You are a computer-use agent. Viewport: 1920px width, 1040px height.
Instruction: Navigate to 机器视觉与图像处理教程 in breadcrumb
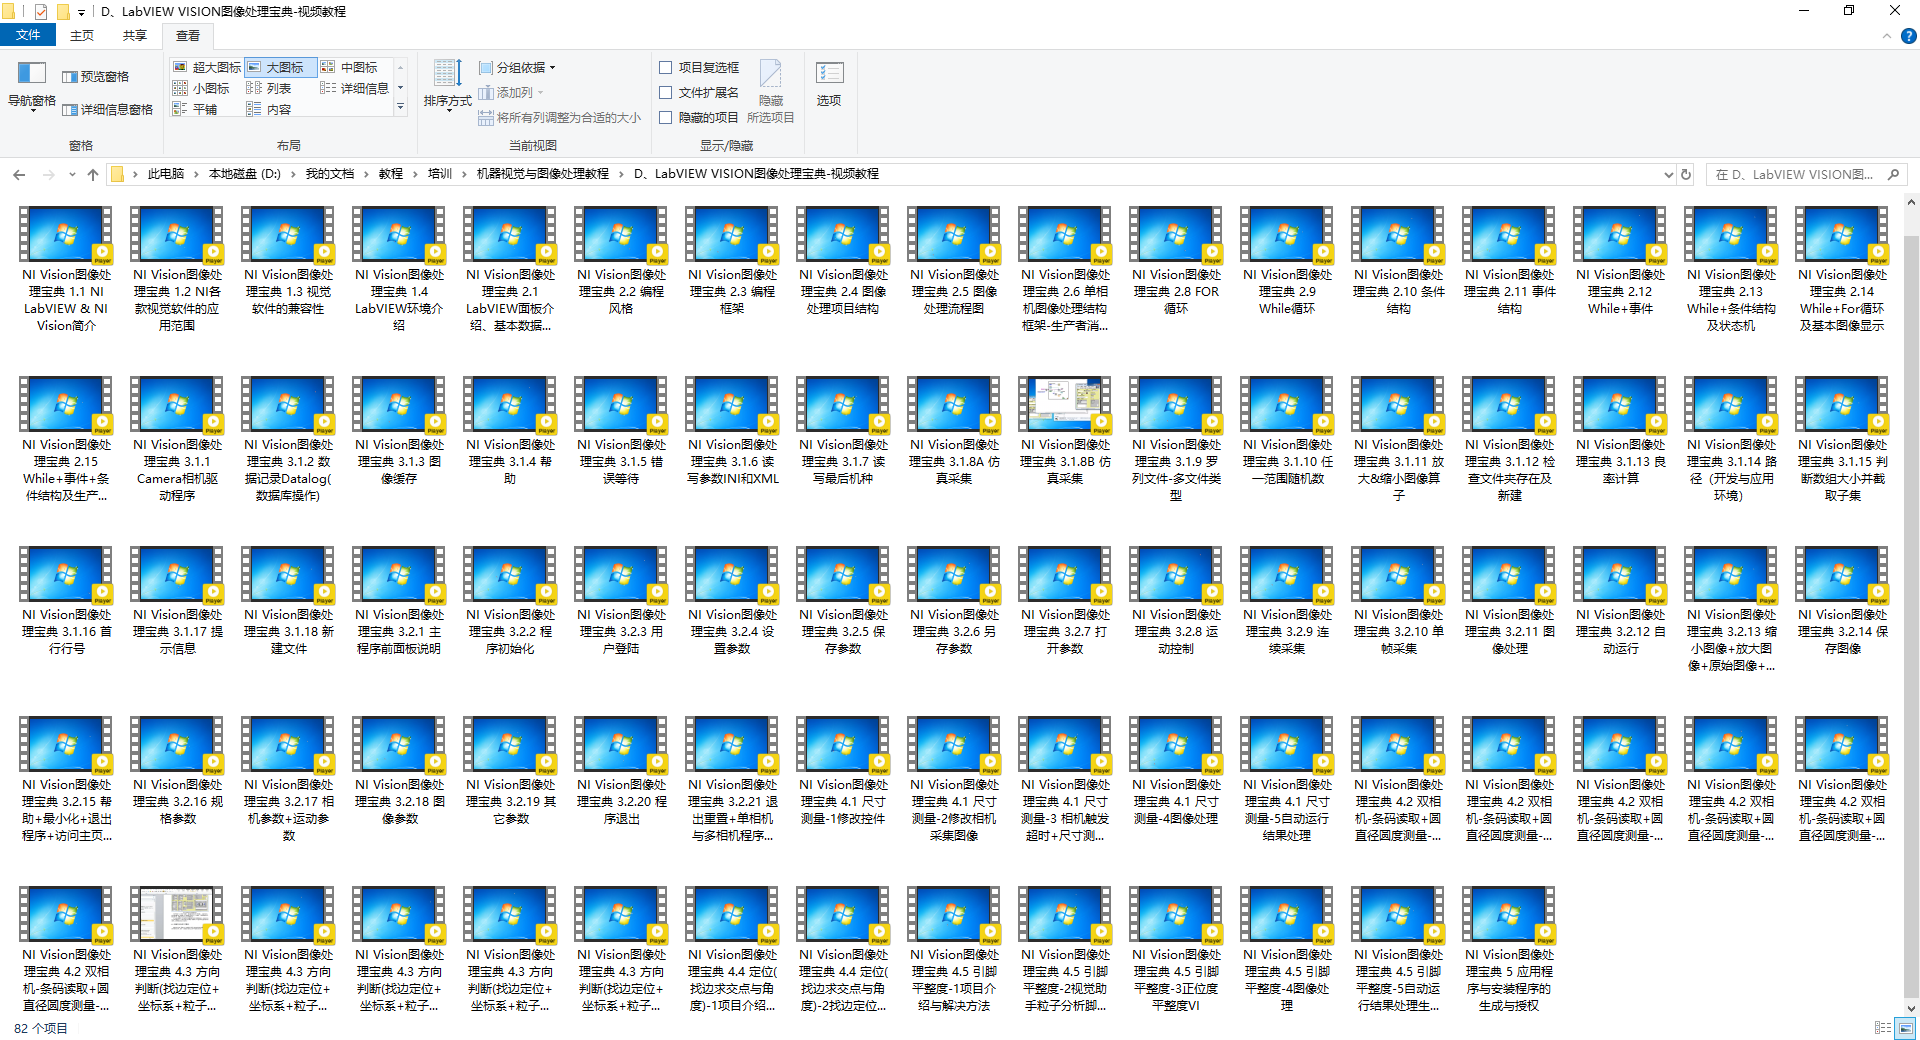pyautogui.click(x=543, y=174)
